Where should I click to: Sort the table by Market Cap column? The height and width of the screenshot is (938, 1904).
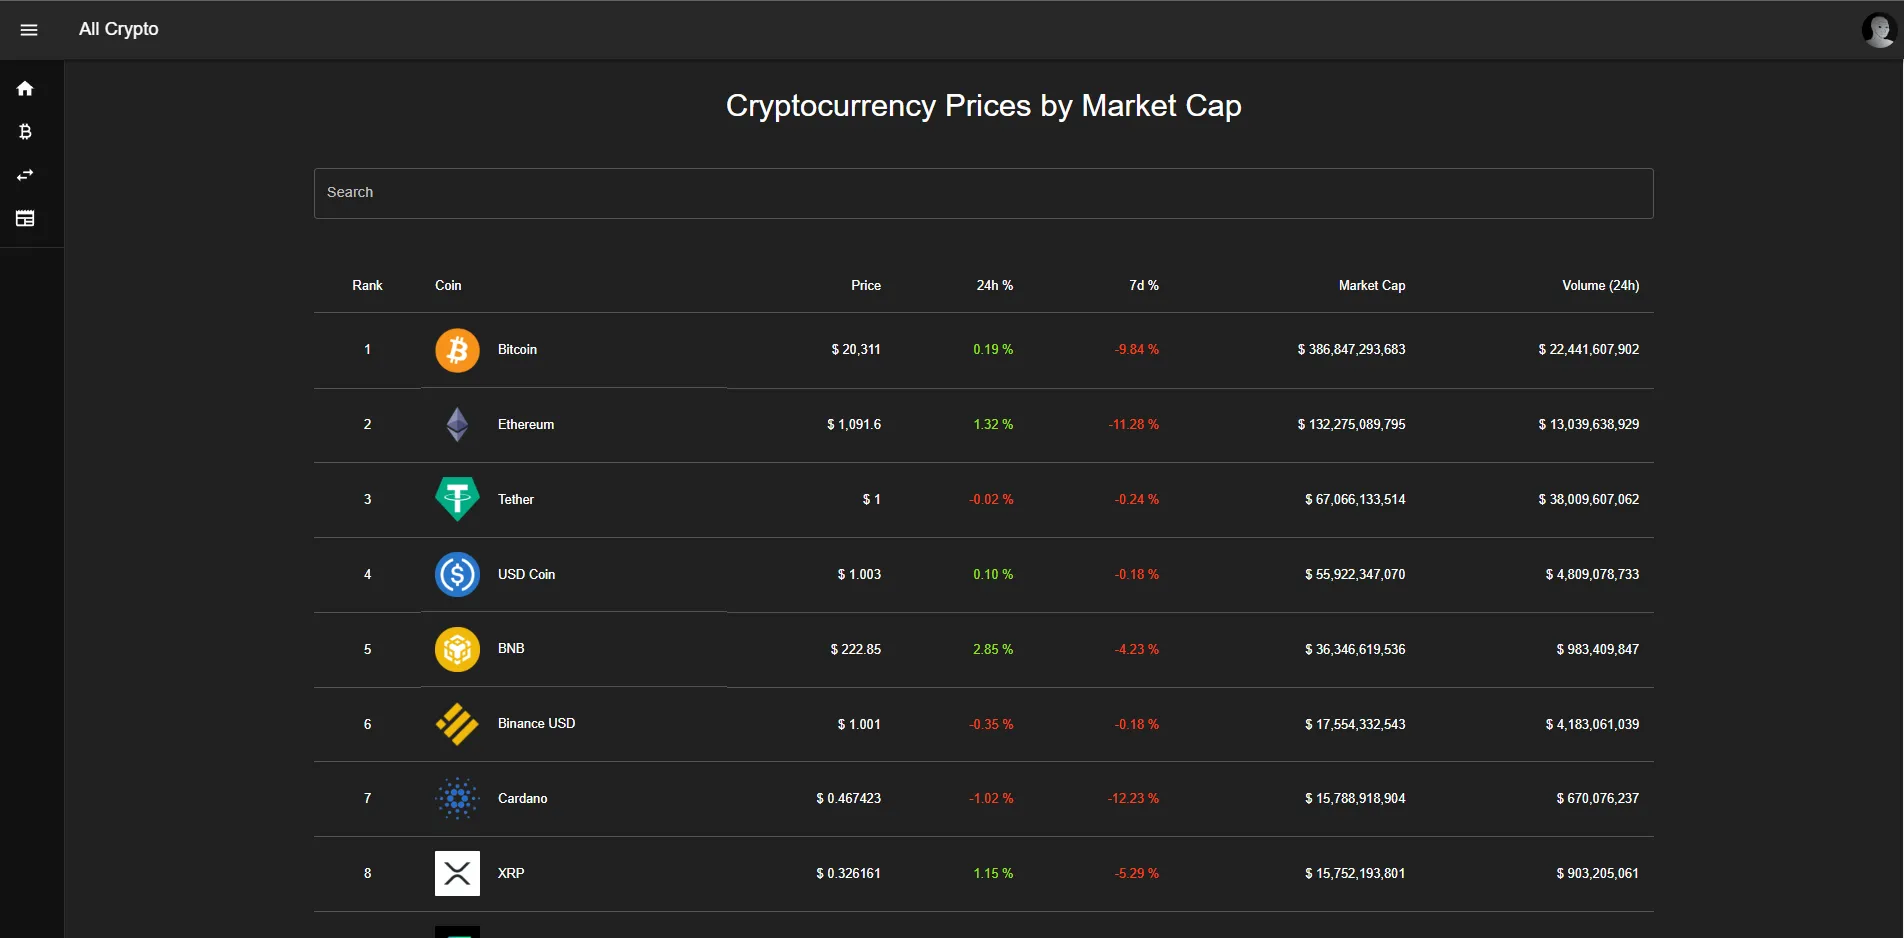coord(1371,285)
